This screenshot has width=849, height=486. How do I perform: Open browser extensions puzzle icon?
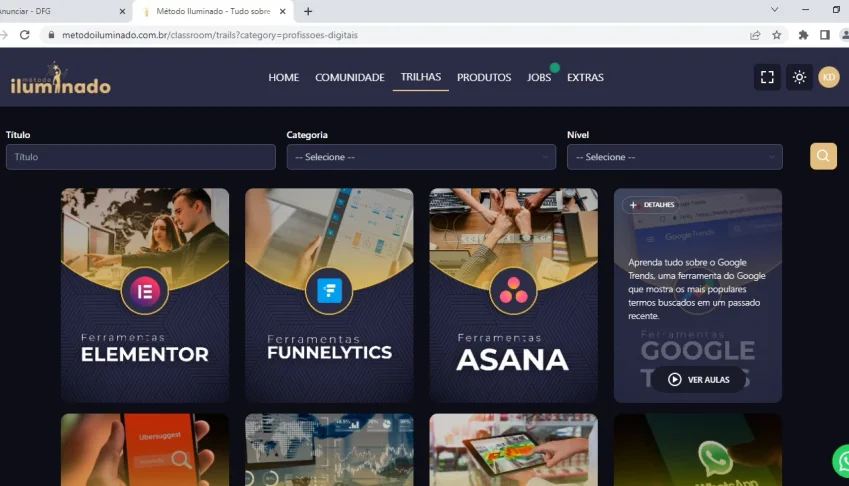coord(803,35)
